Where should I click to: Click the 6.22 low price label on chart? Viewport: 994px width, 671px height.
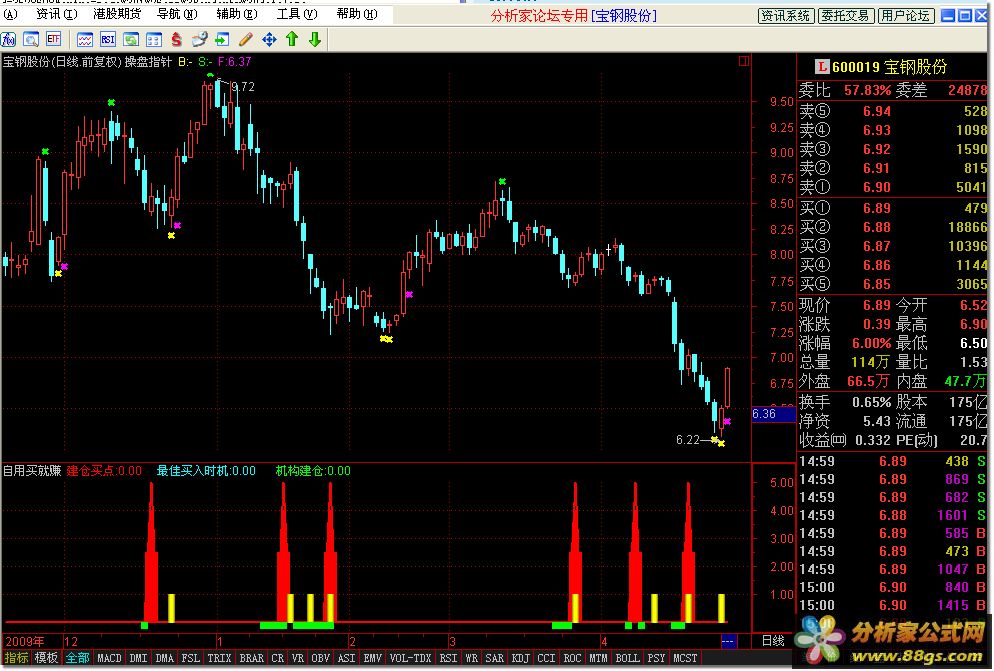[x=688, y=440]
